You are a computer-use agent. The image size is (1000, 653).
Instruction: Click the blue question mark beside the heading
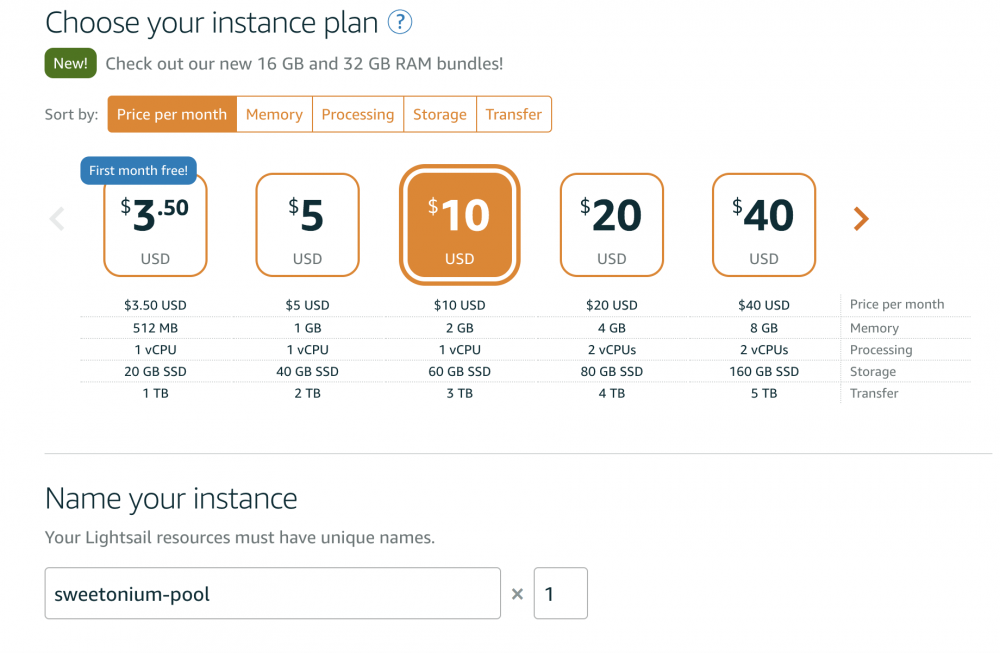[399, 22]
